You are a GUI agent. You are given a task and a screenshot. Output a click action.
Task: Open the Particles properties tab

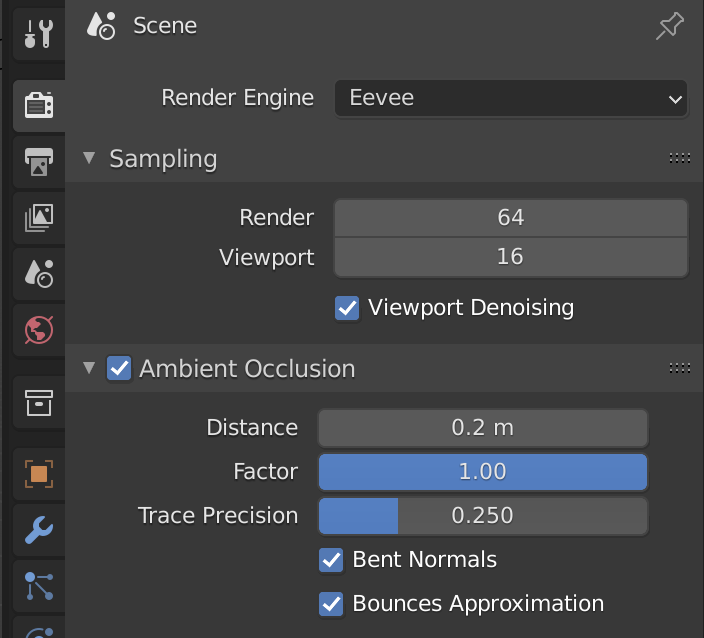39,586
